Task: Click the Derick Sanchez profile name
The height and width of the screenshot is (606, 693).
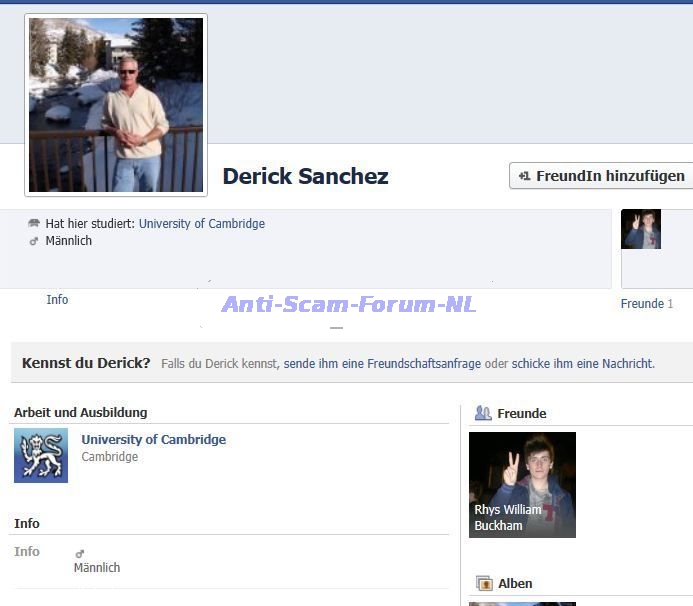Action: point(305,177)
